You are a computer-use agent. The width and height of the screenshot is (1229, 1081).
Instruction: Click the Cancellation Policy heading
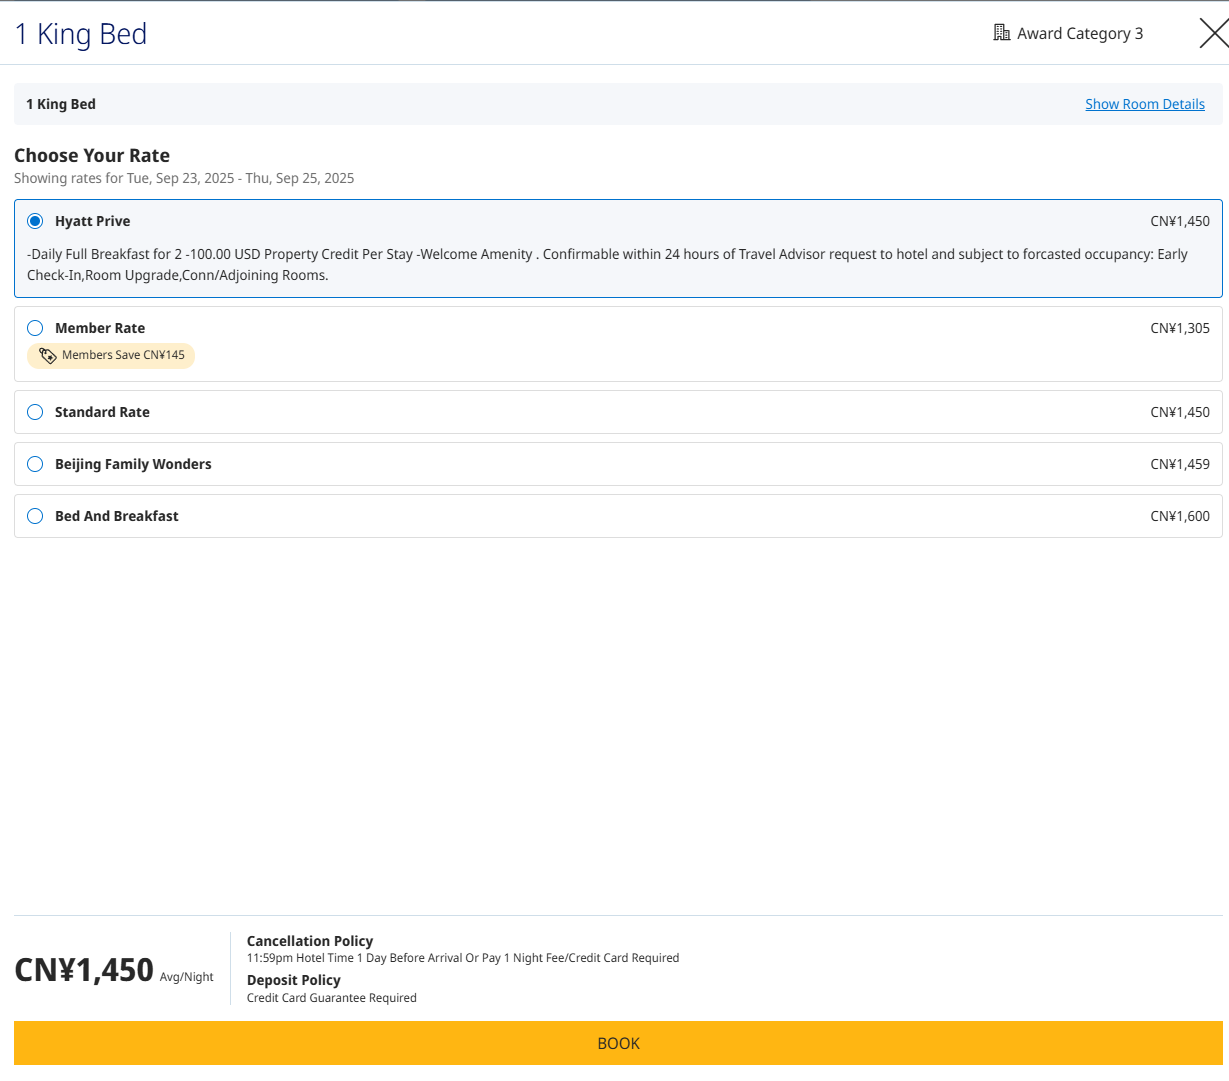(x=310, y=941)
